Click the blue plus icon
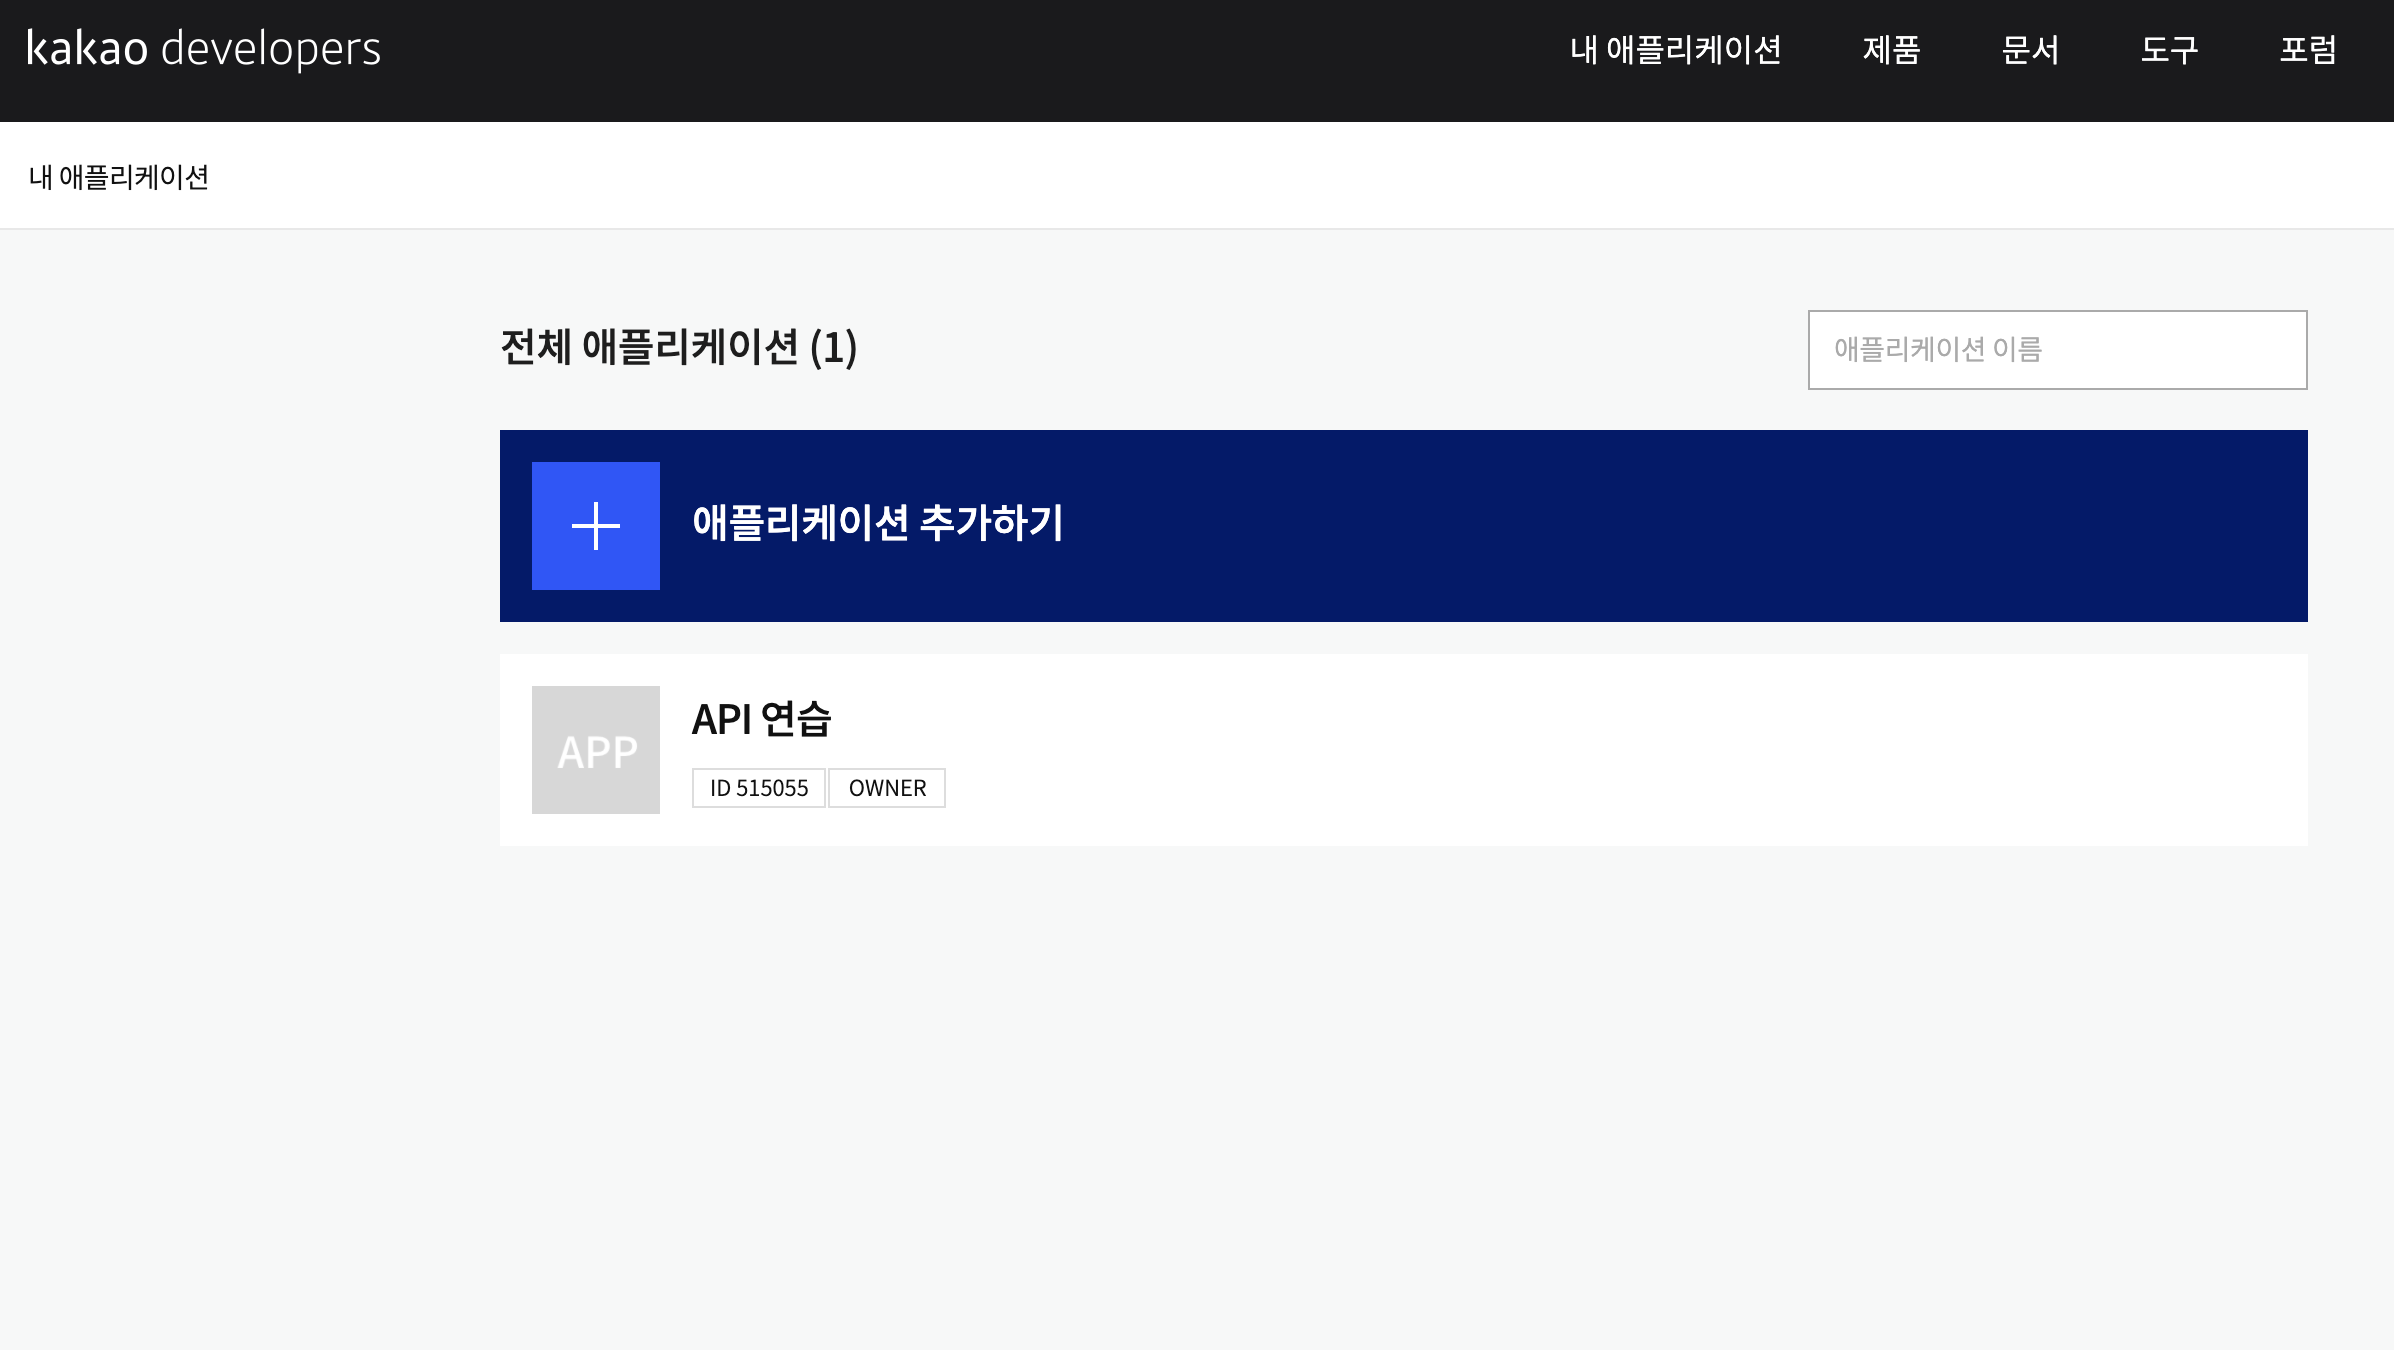The height and width of the screenshot is (1350, 2394). 595,526
